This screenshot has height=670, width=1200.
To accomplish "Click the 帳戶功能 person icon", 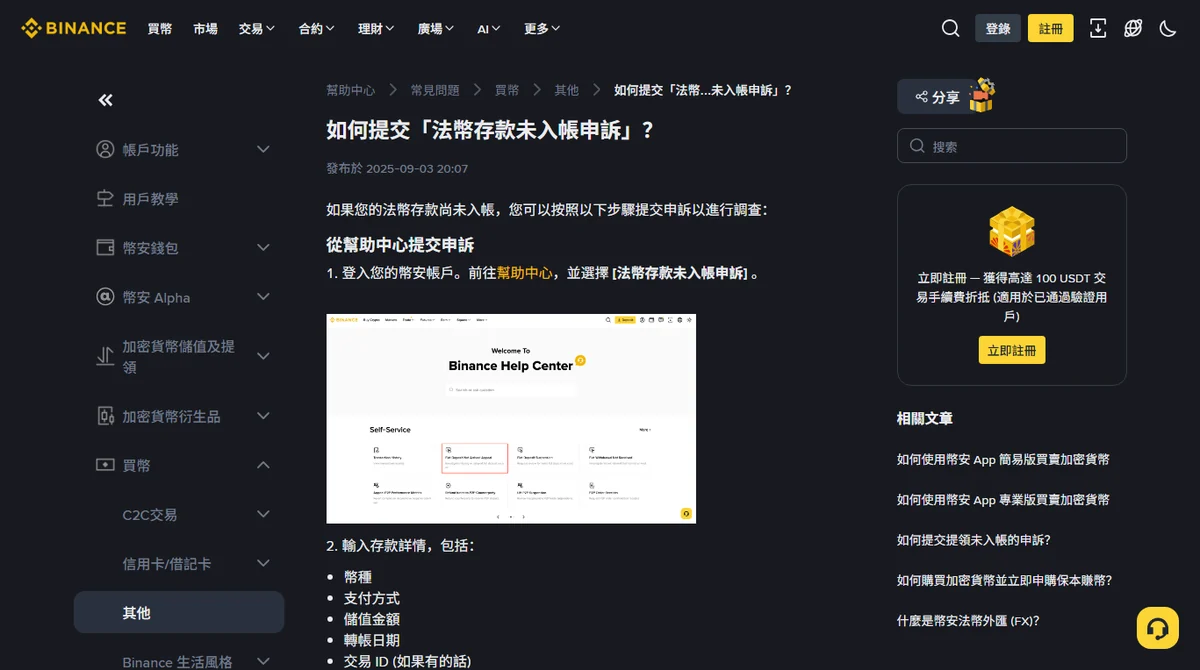I will pyautogui.click(x=105, y=149).
